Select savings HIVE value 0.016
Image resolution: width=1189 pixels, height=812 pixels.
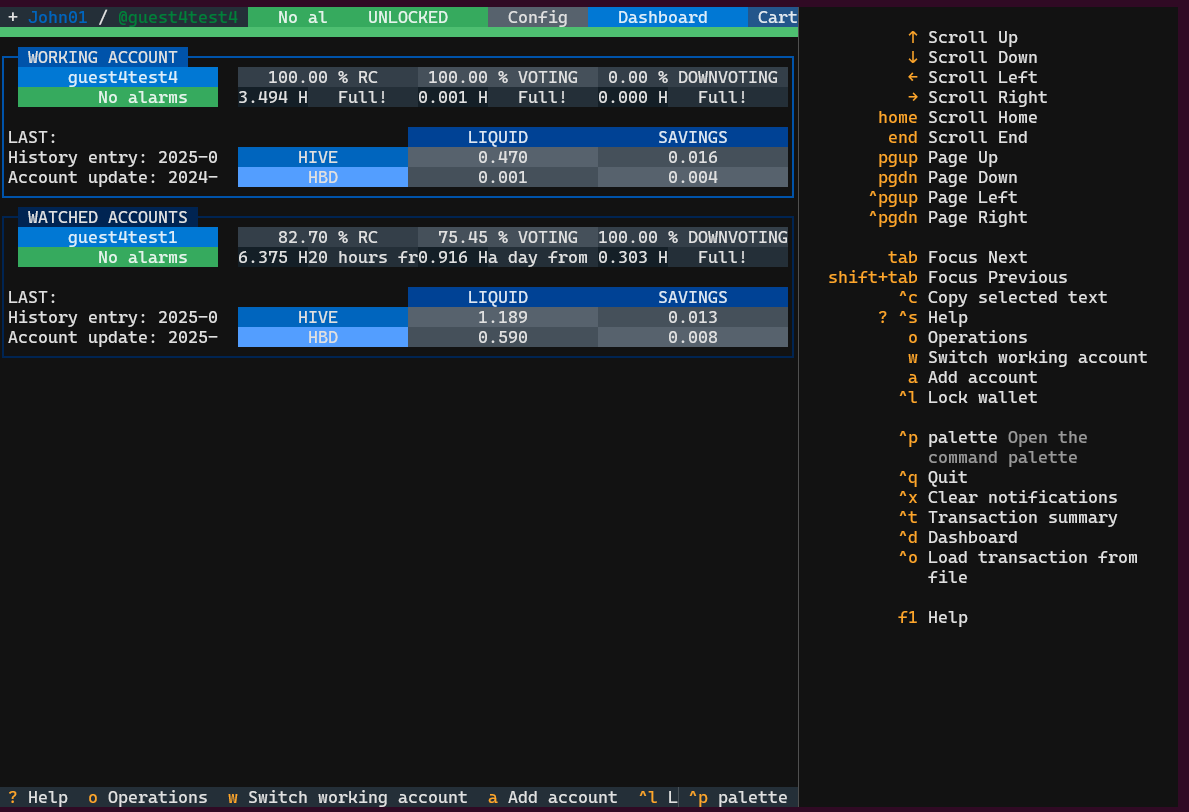[693, 157]
